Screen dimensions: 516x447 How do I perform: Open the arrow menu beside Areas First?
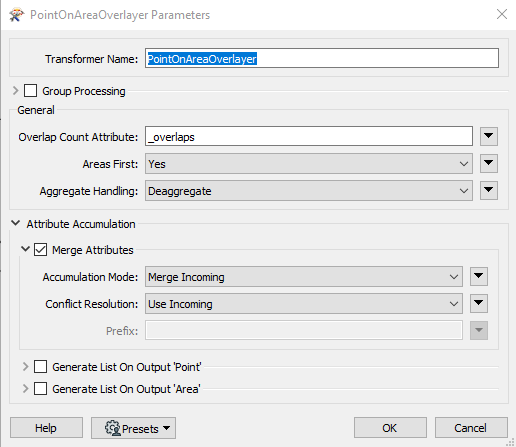(x=489, y=163)
